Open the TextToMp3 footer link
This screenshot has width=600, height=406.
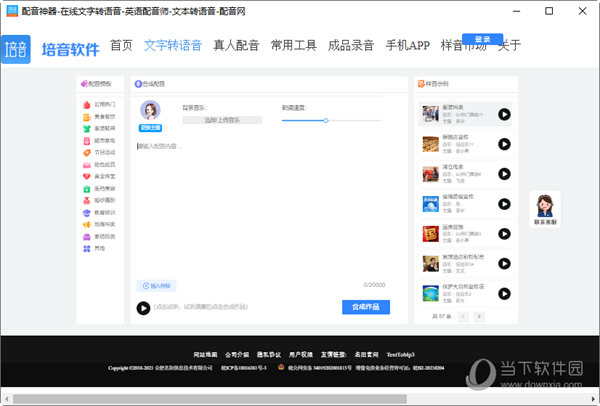pyautogui.click(x=401, y=355)
